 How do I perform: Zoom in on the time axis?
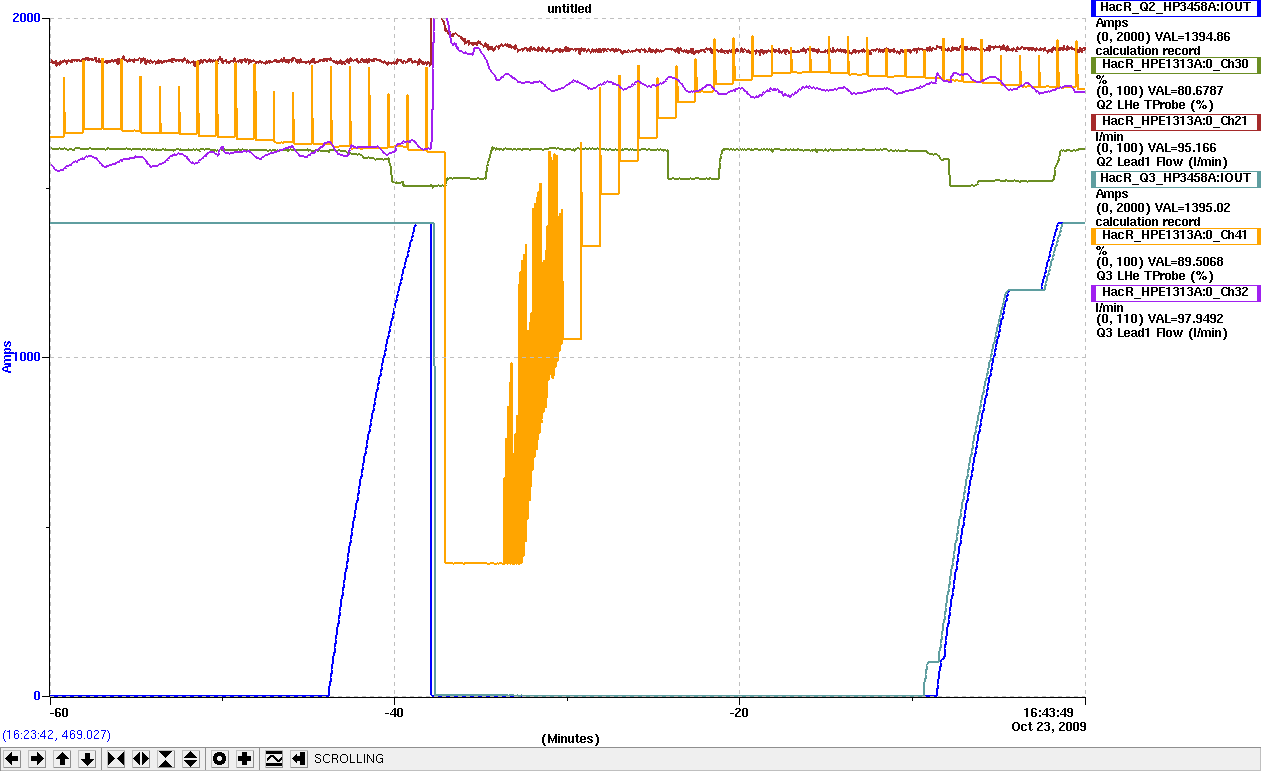pos(115,759)
